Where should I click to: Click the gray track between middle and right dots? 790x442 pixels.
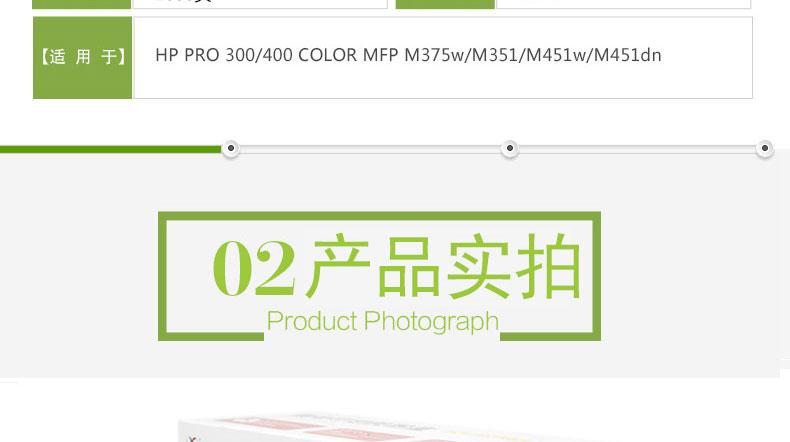(x=637, y=149)
